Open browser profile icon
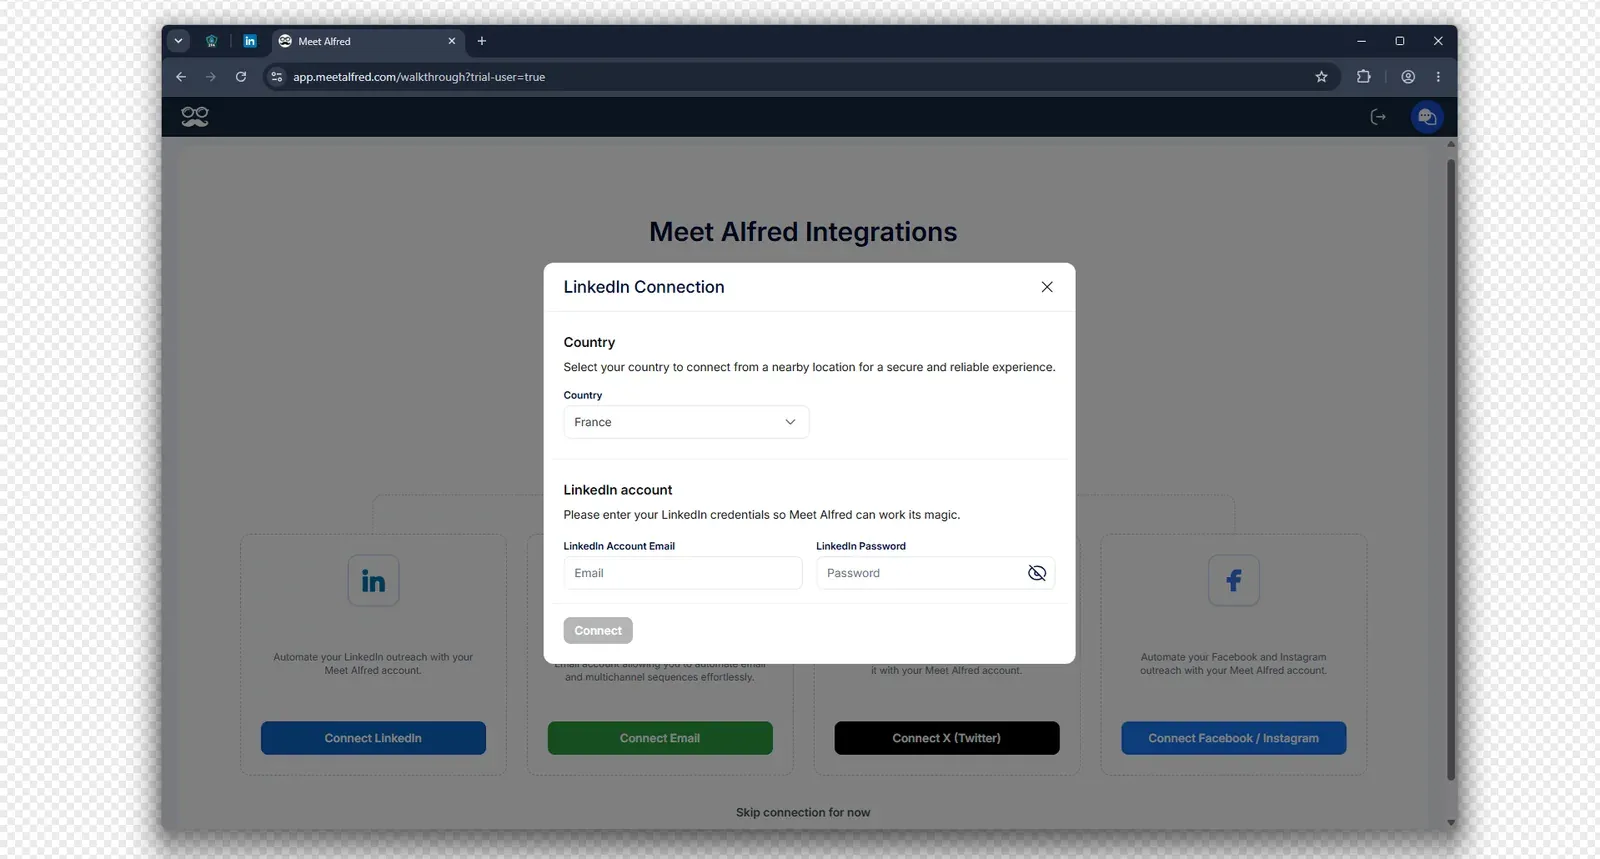Image resolution: width=1600 pixels, height=859 pixels. click(1408, 77)
